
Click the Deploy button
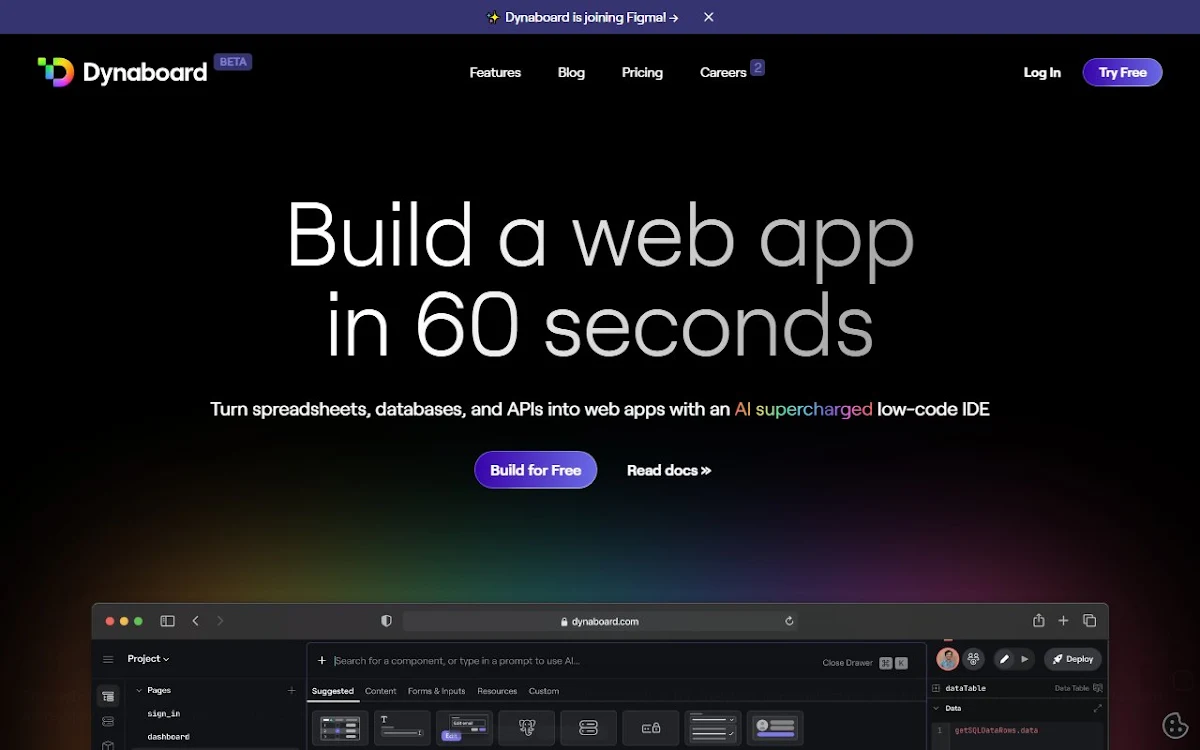(1073, 659)
